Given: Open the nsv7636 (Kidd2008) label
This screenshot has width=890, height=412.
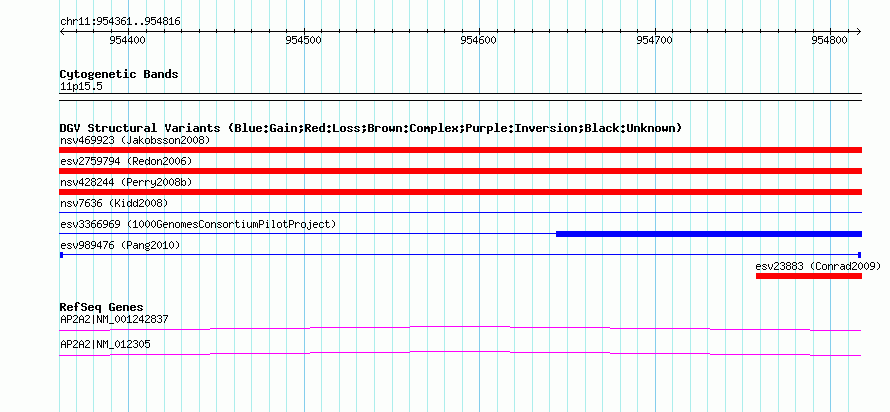Looking at the screenshot, I should click(114, 203).
